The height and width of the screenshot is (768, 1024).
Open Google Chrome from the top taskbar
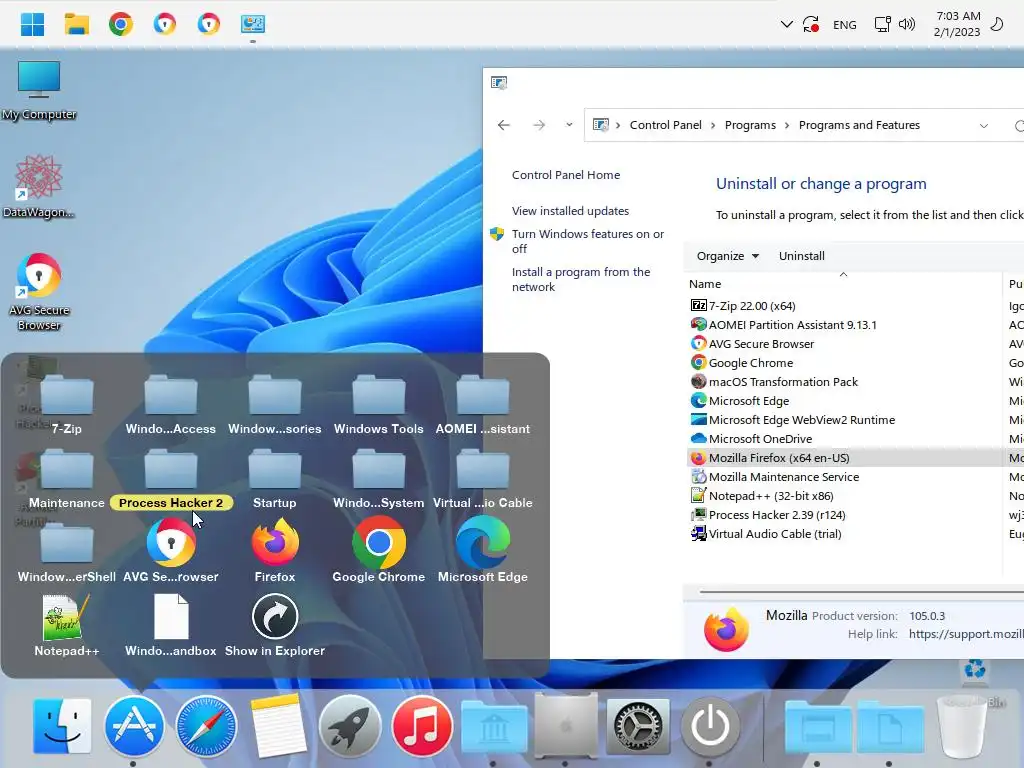121,24
